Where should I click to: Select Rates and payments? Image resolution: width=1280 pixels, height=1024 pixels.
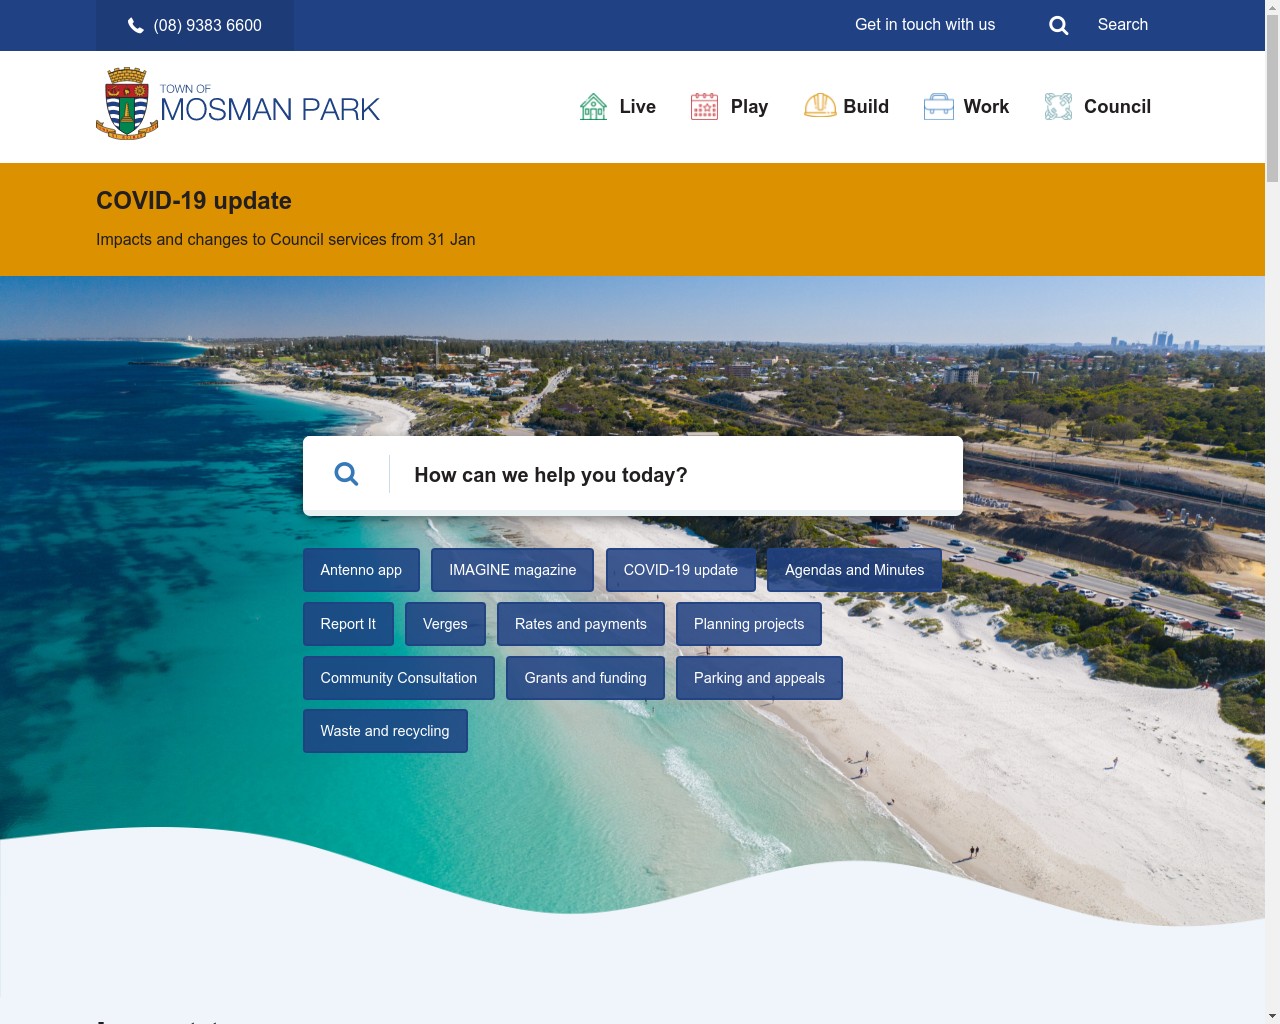click(580, 624)
